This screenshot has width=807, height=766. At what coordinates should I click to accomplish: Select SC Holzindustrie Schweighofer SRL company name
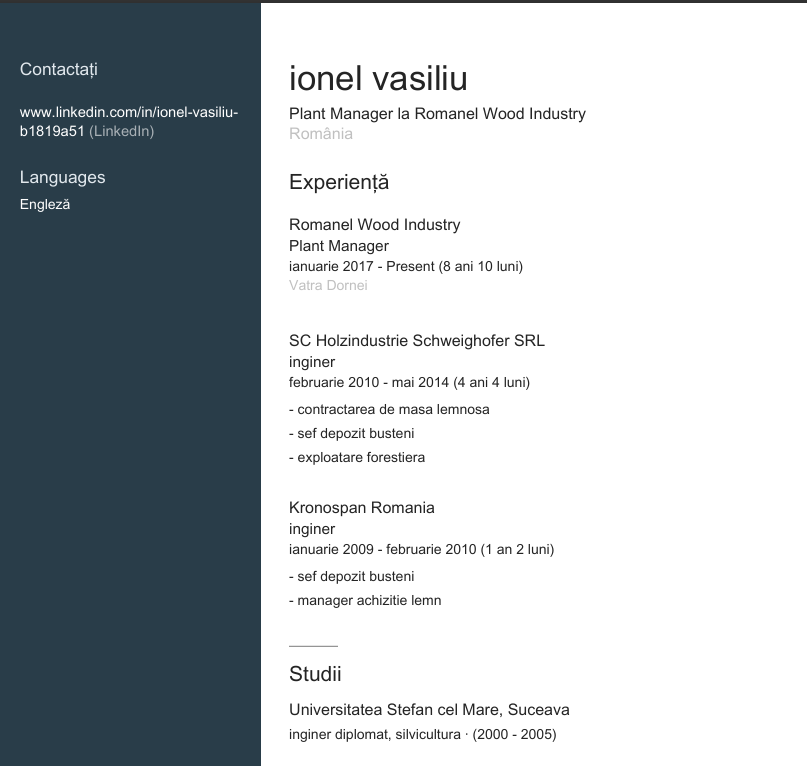(416, 340)
